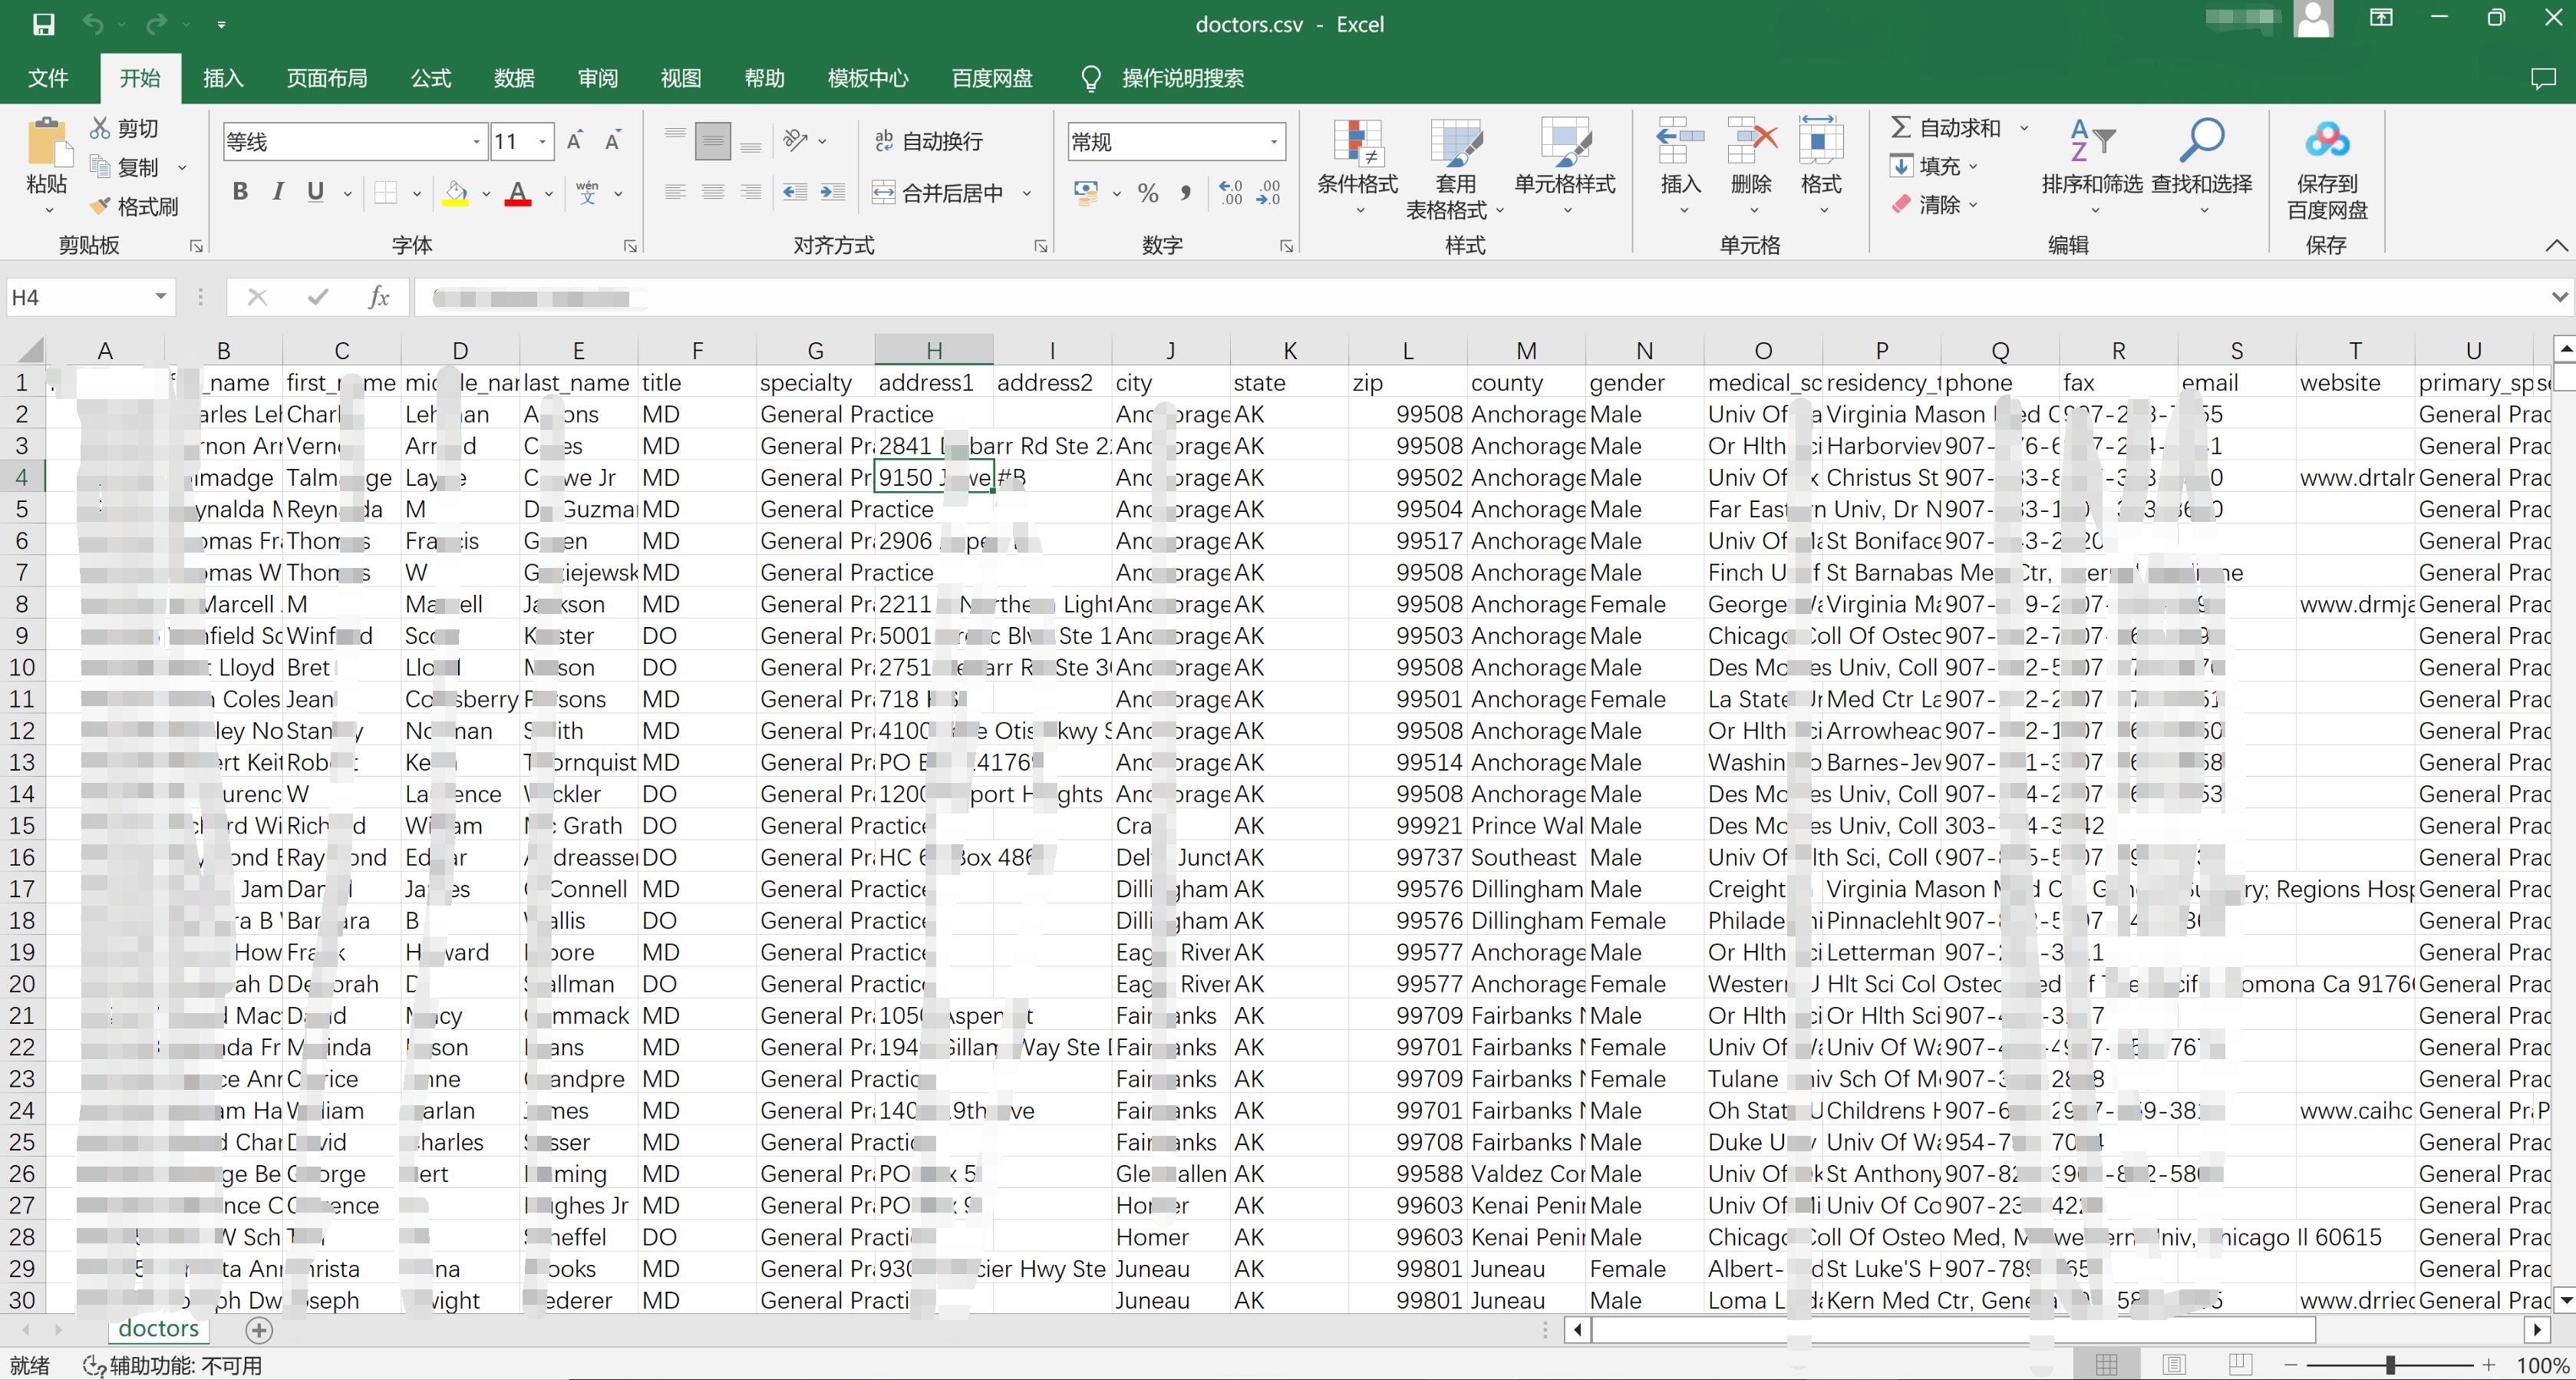Viewport: 2576px width, 1380px height.
Task: Decrease decimal places
Action: pos(1269,192)
